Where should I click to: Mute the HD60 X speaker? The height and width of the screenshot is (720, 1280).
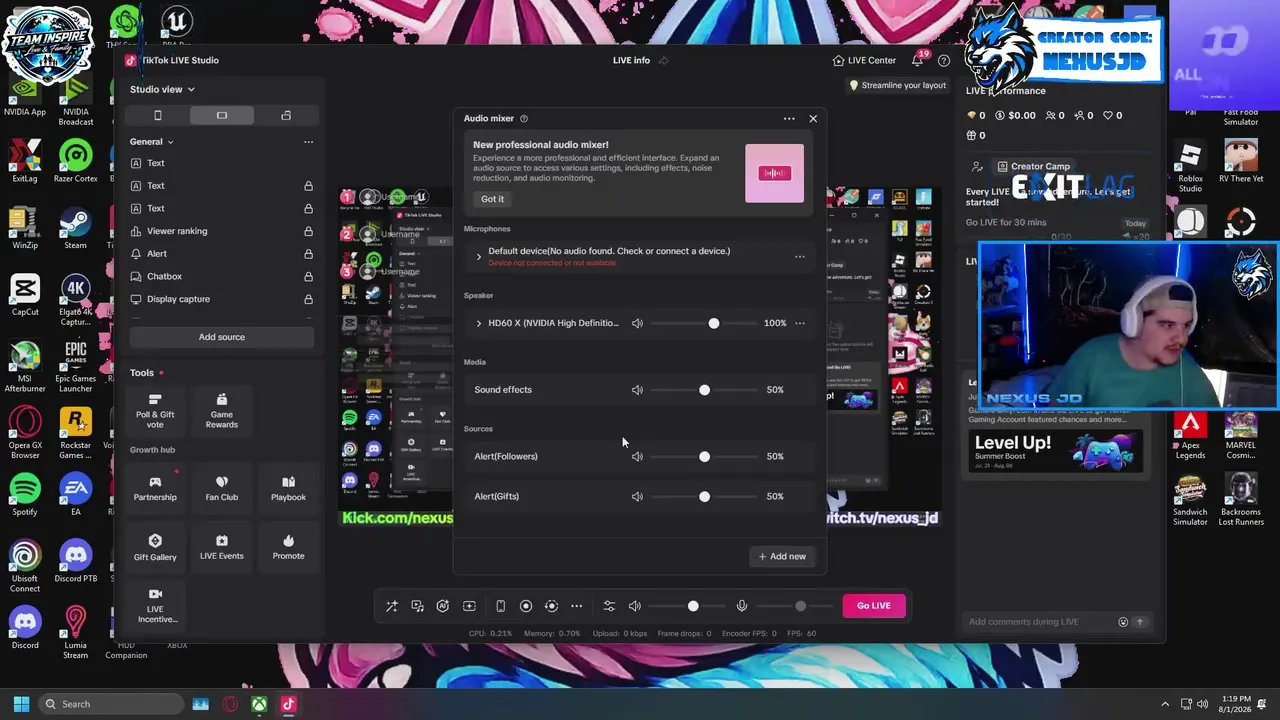point(637,324)
